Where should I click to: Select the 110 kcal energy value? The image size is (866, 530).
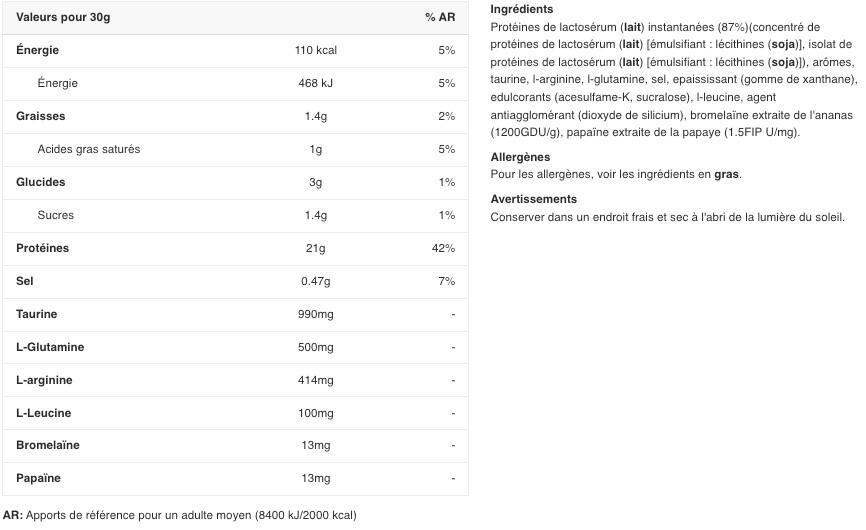pyautogui.click(x=316, y=50)
